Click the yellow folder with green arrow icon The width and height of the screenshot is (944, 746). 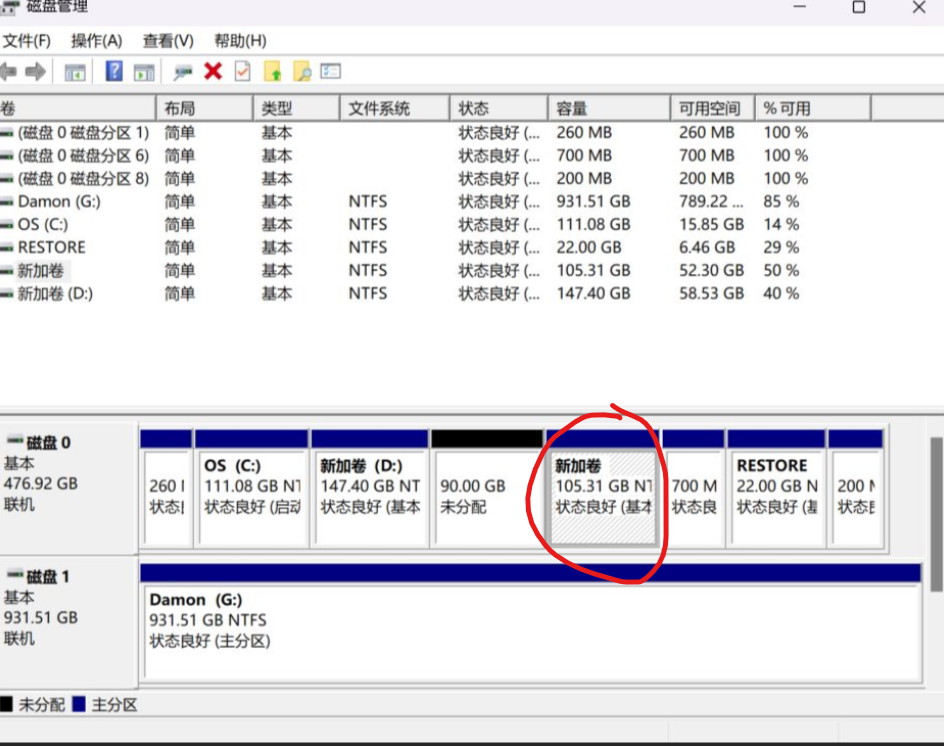point(273,71)
